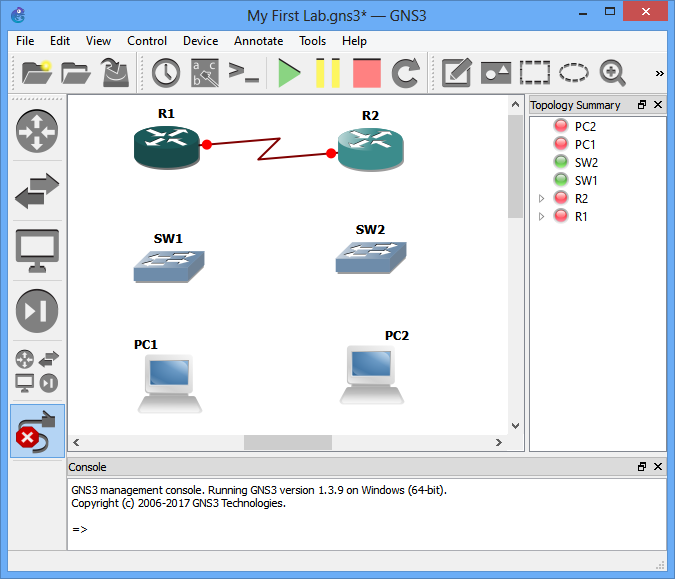Expand the R2 node in Topology Summary
Viewport: 675px width, 579px height.
pos(542,199)
